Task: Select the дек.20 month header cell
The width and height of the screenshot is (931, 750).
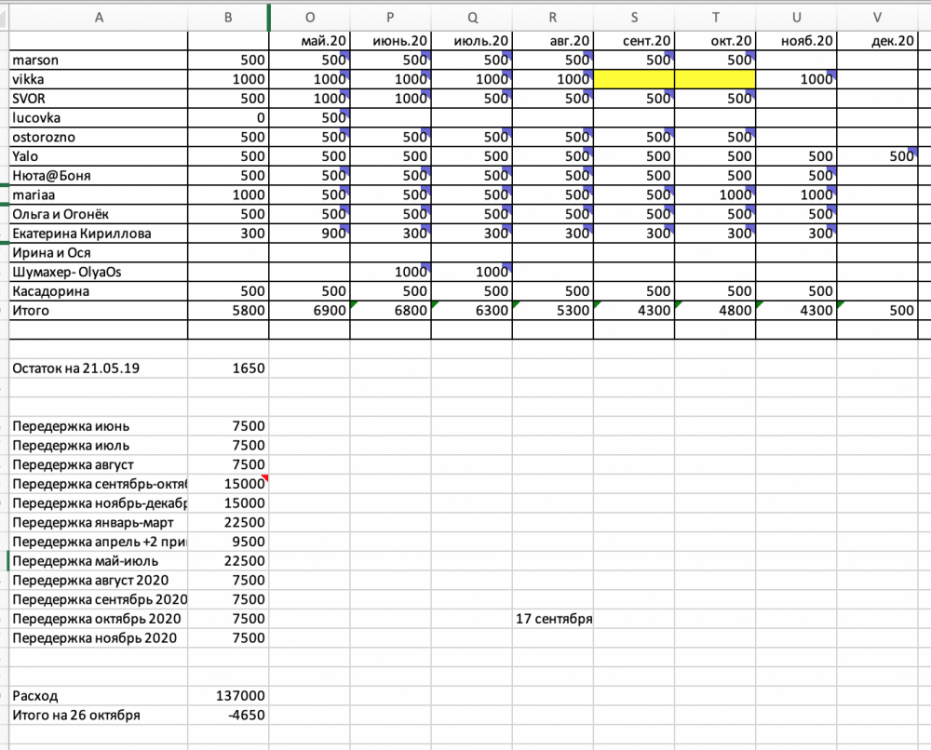Action: point(877,41)
